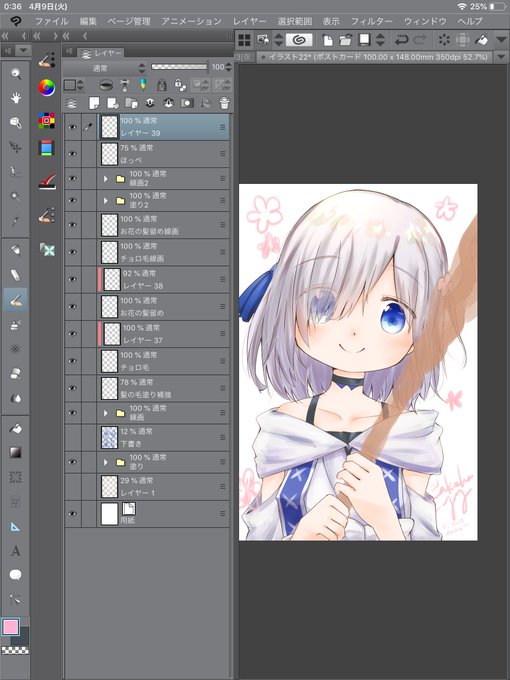Image resolution: width=510 pixels, height=680 pixels.
Task: Create a layer mask
Action: pos(187,103)
